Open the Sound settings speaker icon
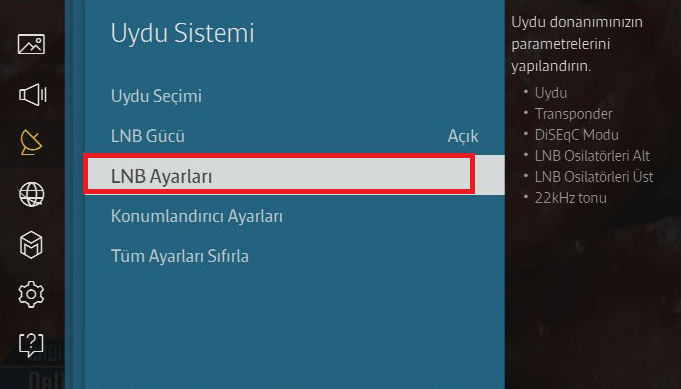The width and height of the screenshot is (681, 389). tap(32, 95)
